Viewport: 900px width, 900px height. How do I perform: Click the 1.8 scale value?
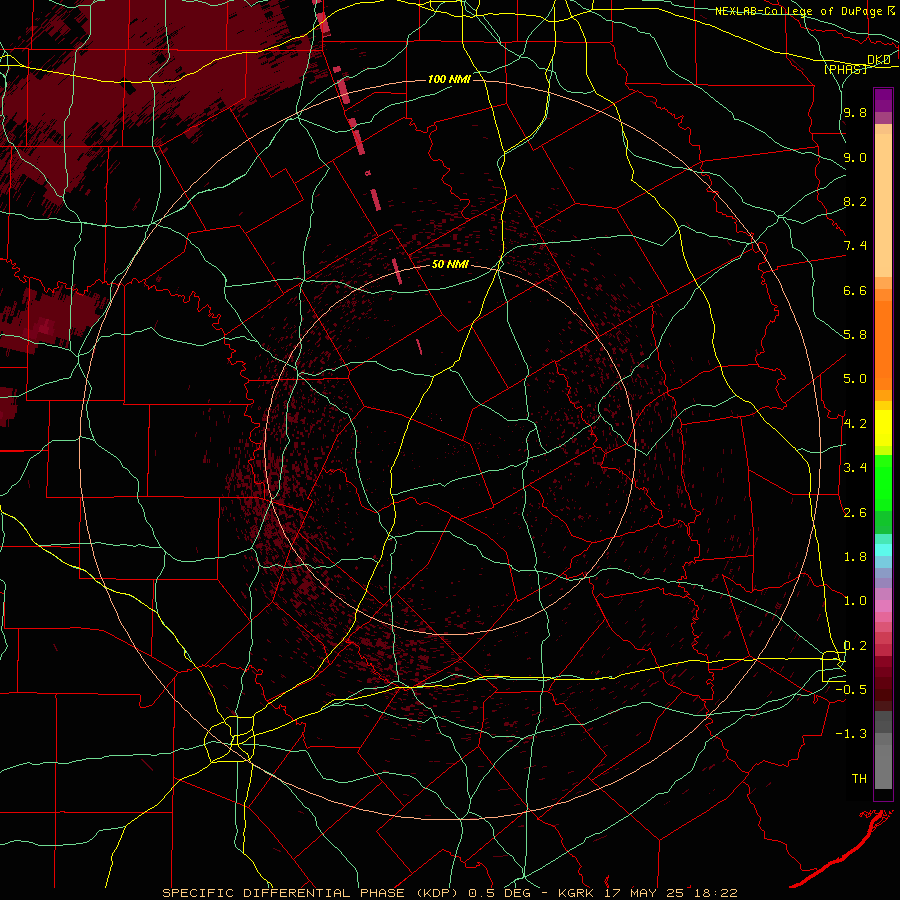pyautogui.click(x=855, y=557)
